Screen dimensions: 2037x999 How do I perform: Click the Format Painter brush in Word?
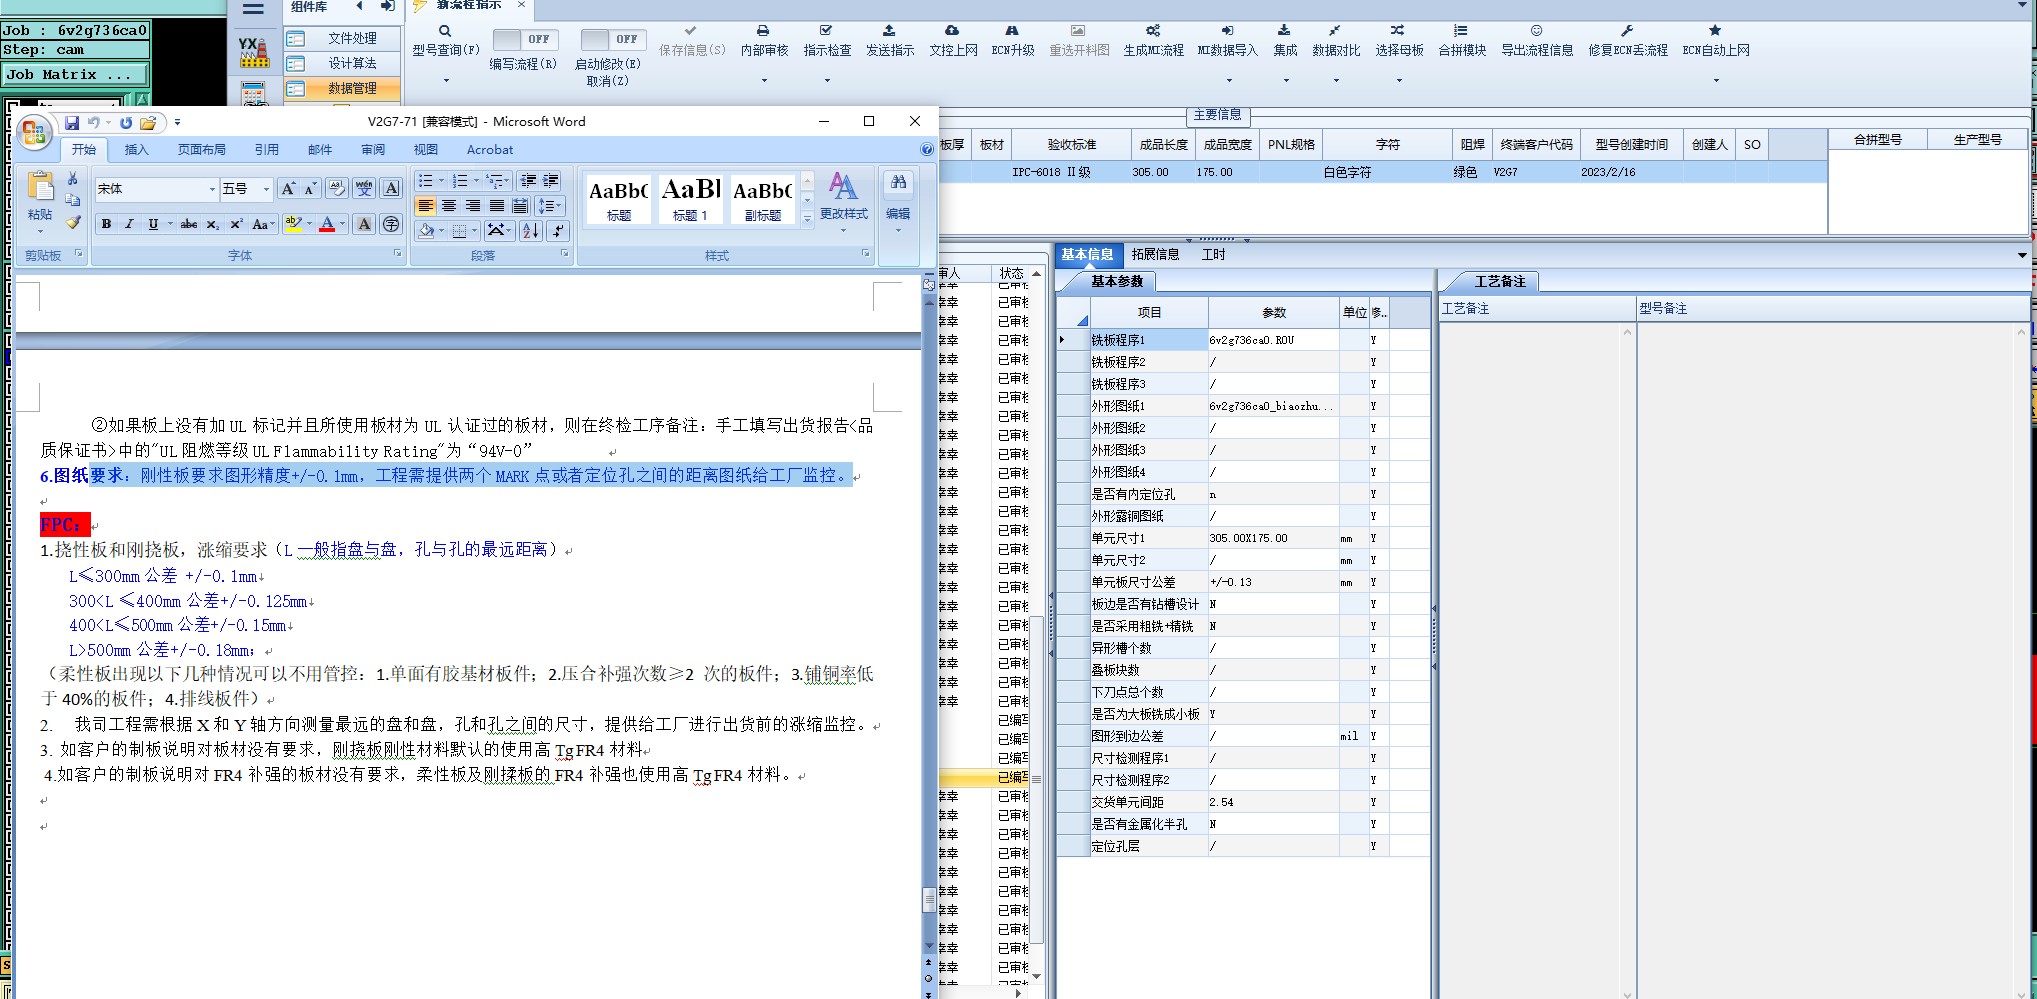pos(73,222)
